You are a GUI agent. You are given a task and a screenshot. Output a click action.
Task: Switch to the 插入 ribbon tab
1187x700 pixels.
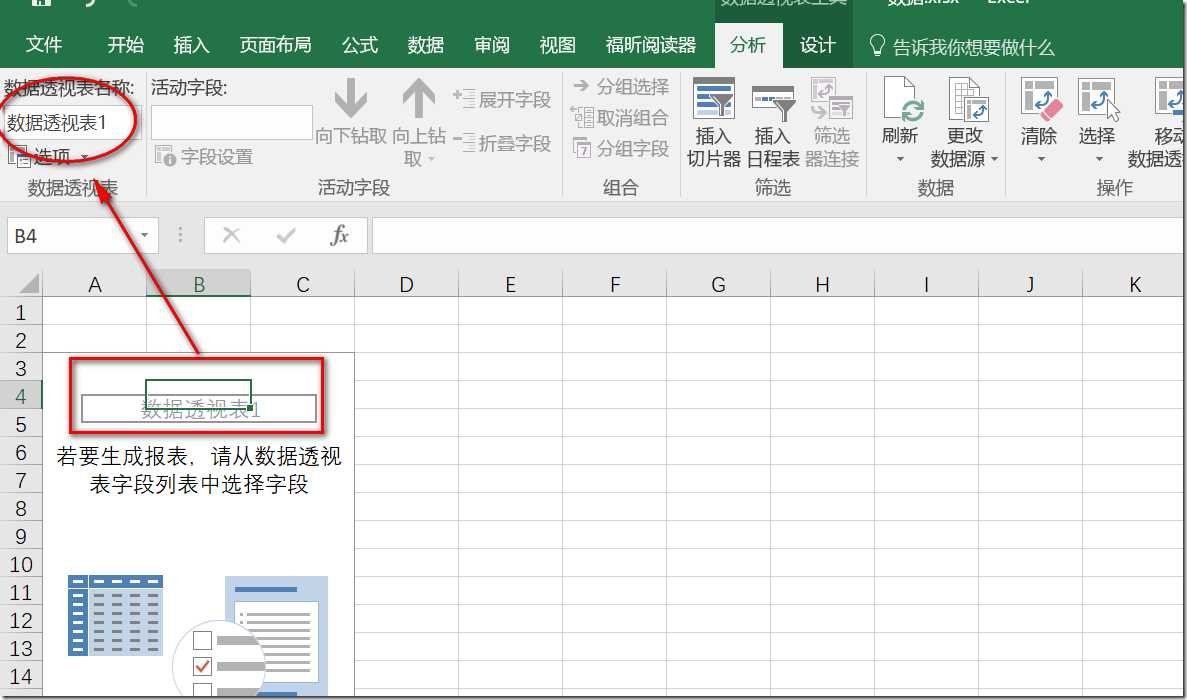pyautogui.click(x=192, y=45)
